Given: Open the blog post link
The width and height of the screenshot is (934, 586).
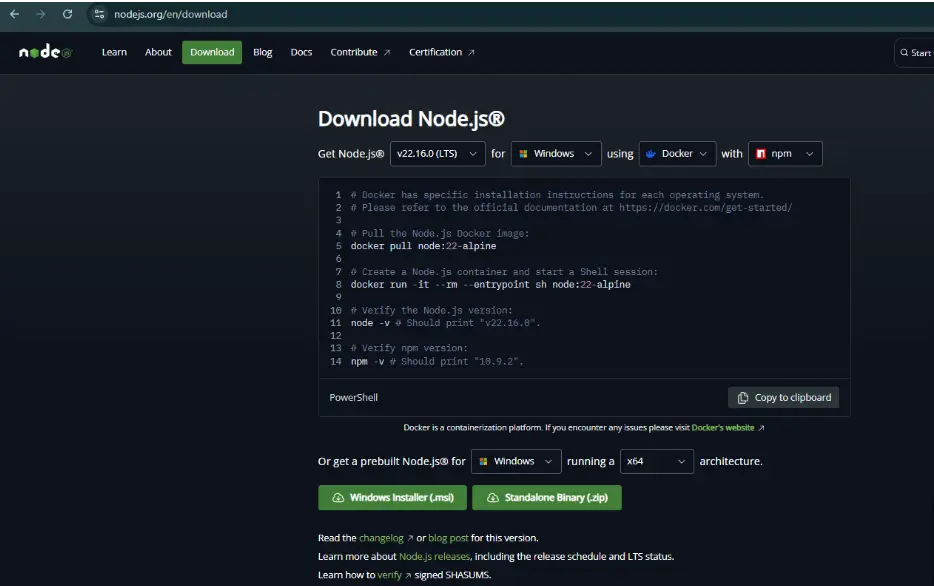Looking at the screenshot, I should tap(448, 538).
